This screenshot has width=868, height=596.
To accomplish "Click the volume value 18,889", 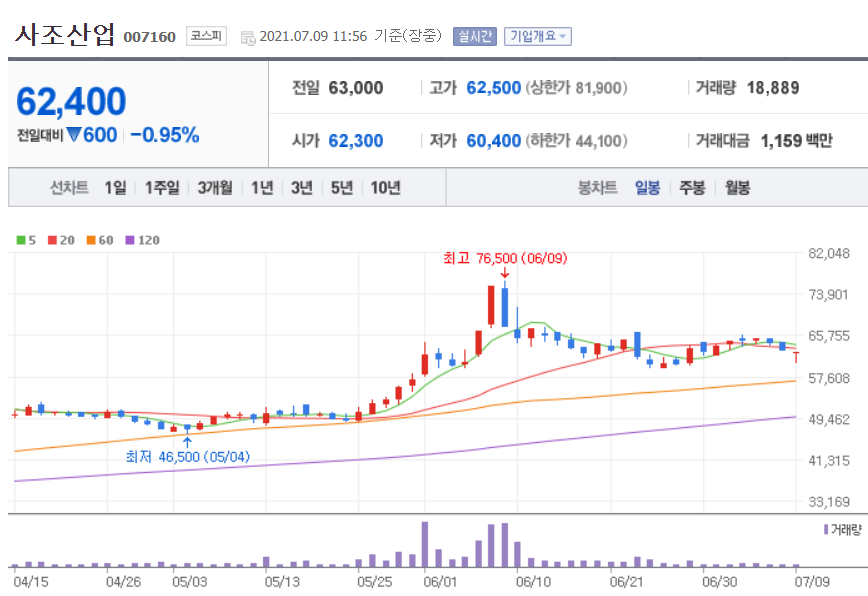I will [x=773, y=87].
